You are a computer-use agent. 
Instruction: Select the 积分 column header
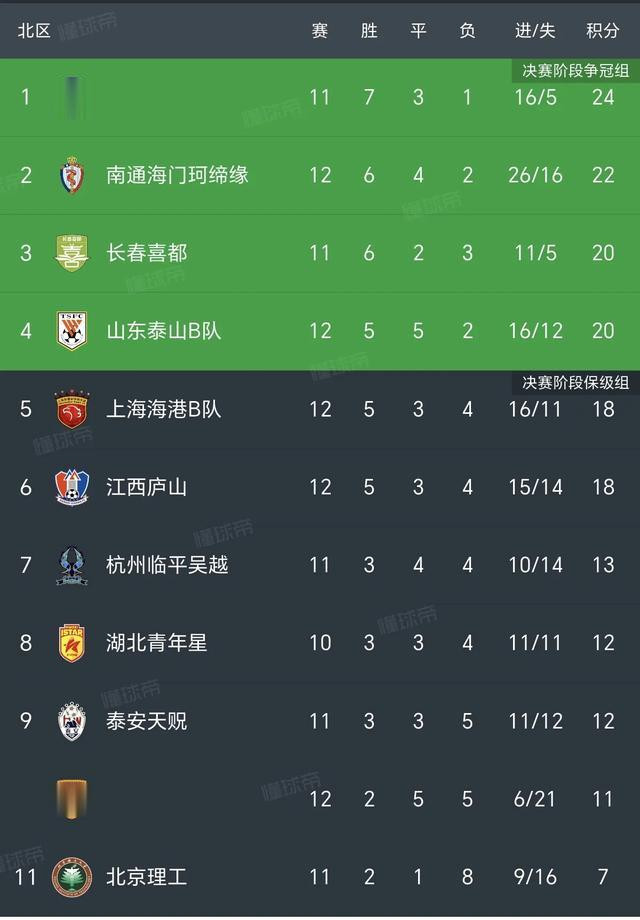pyautogui.click(x=603, y=31)
